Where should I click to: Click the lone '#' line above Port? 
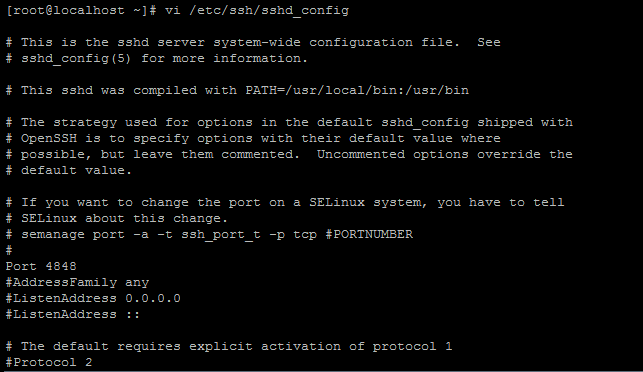9,250
